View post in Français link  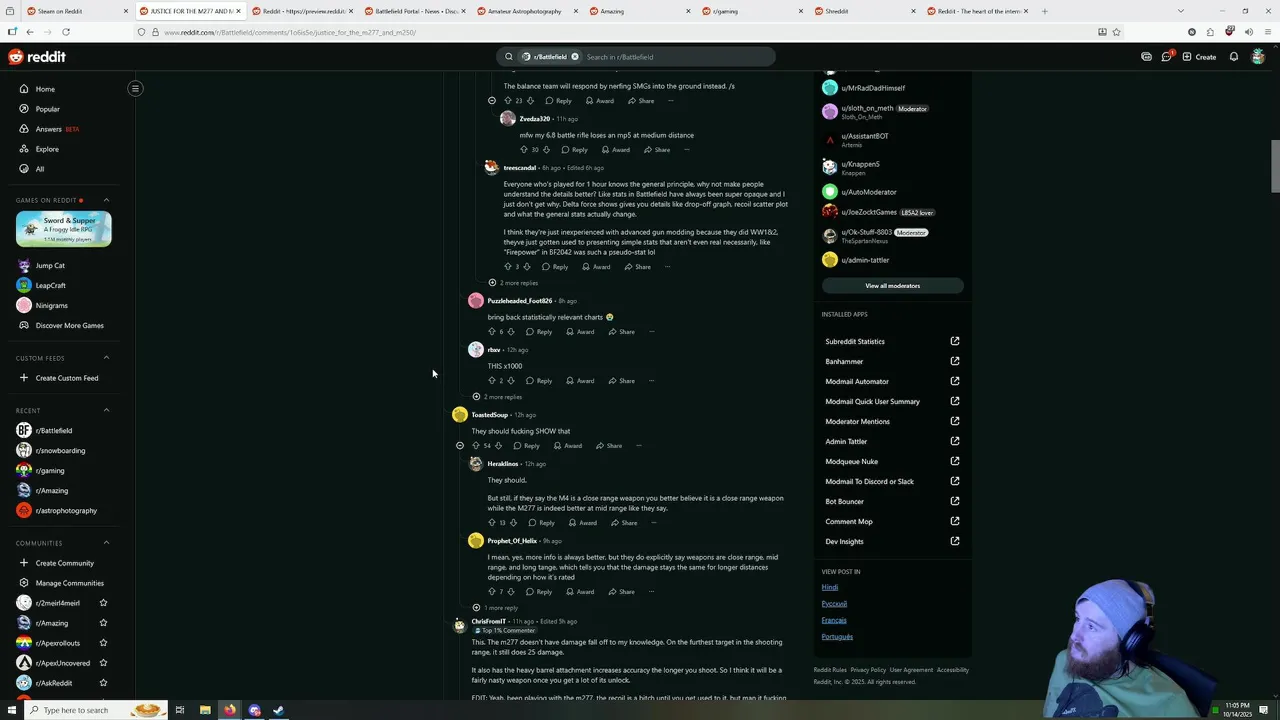pos(834,620)
